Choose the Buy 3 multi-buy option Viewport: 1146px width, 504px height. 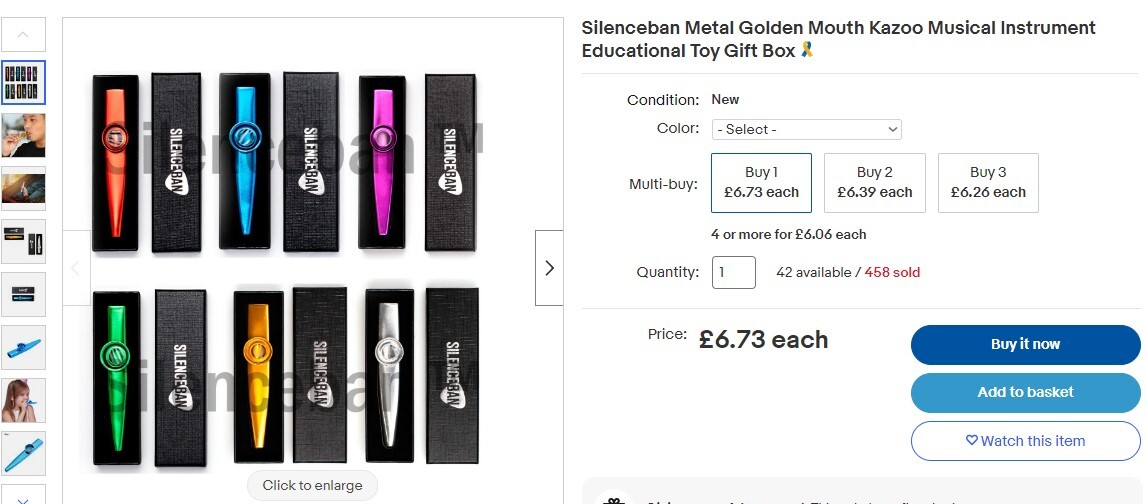pyautogui.click(x=988, y=183)
